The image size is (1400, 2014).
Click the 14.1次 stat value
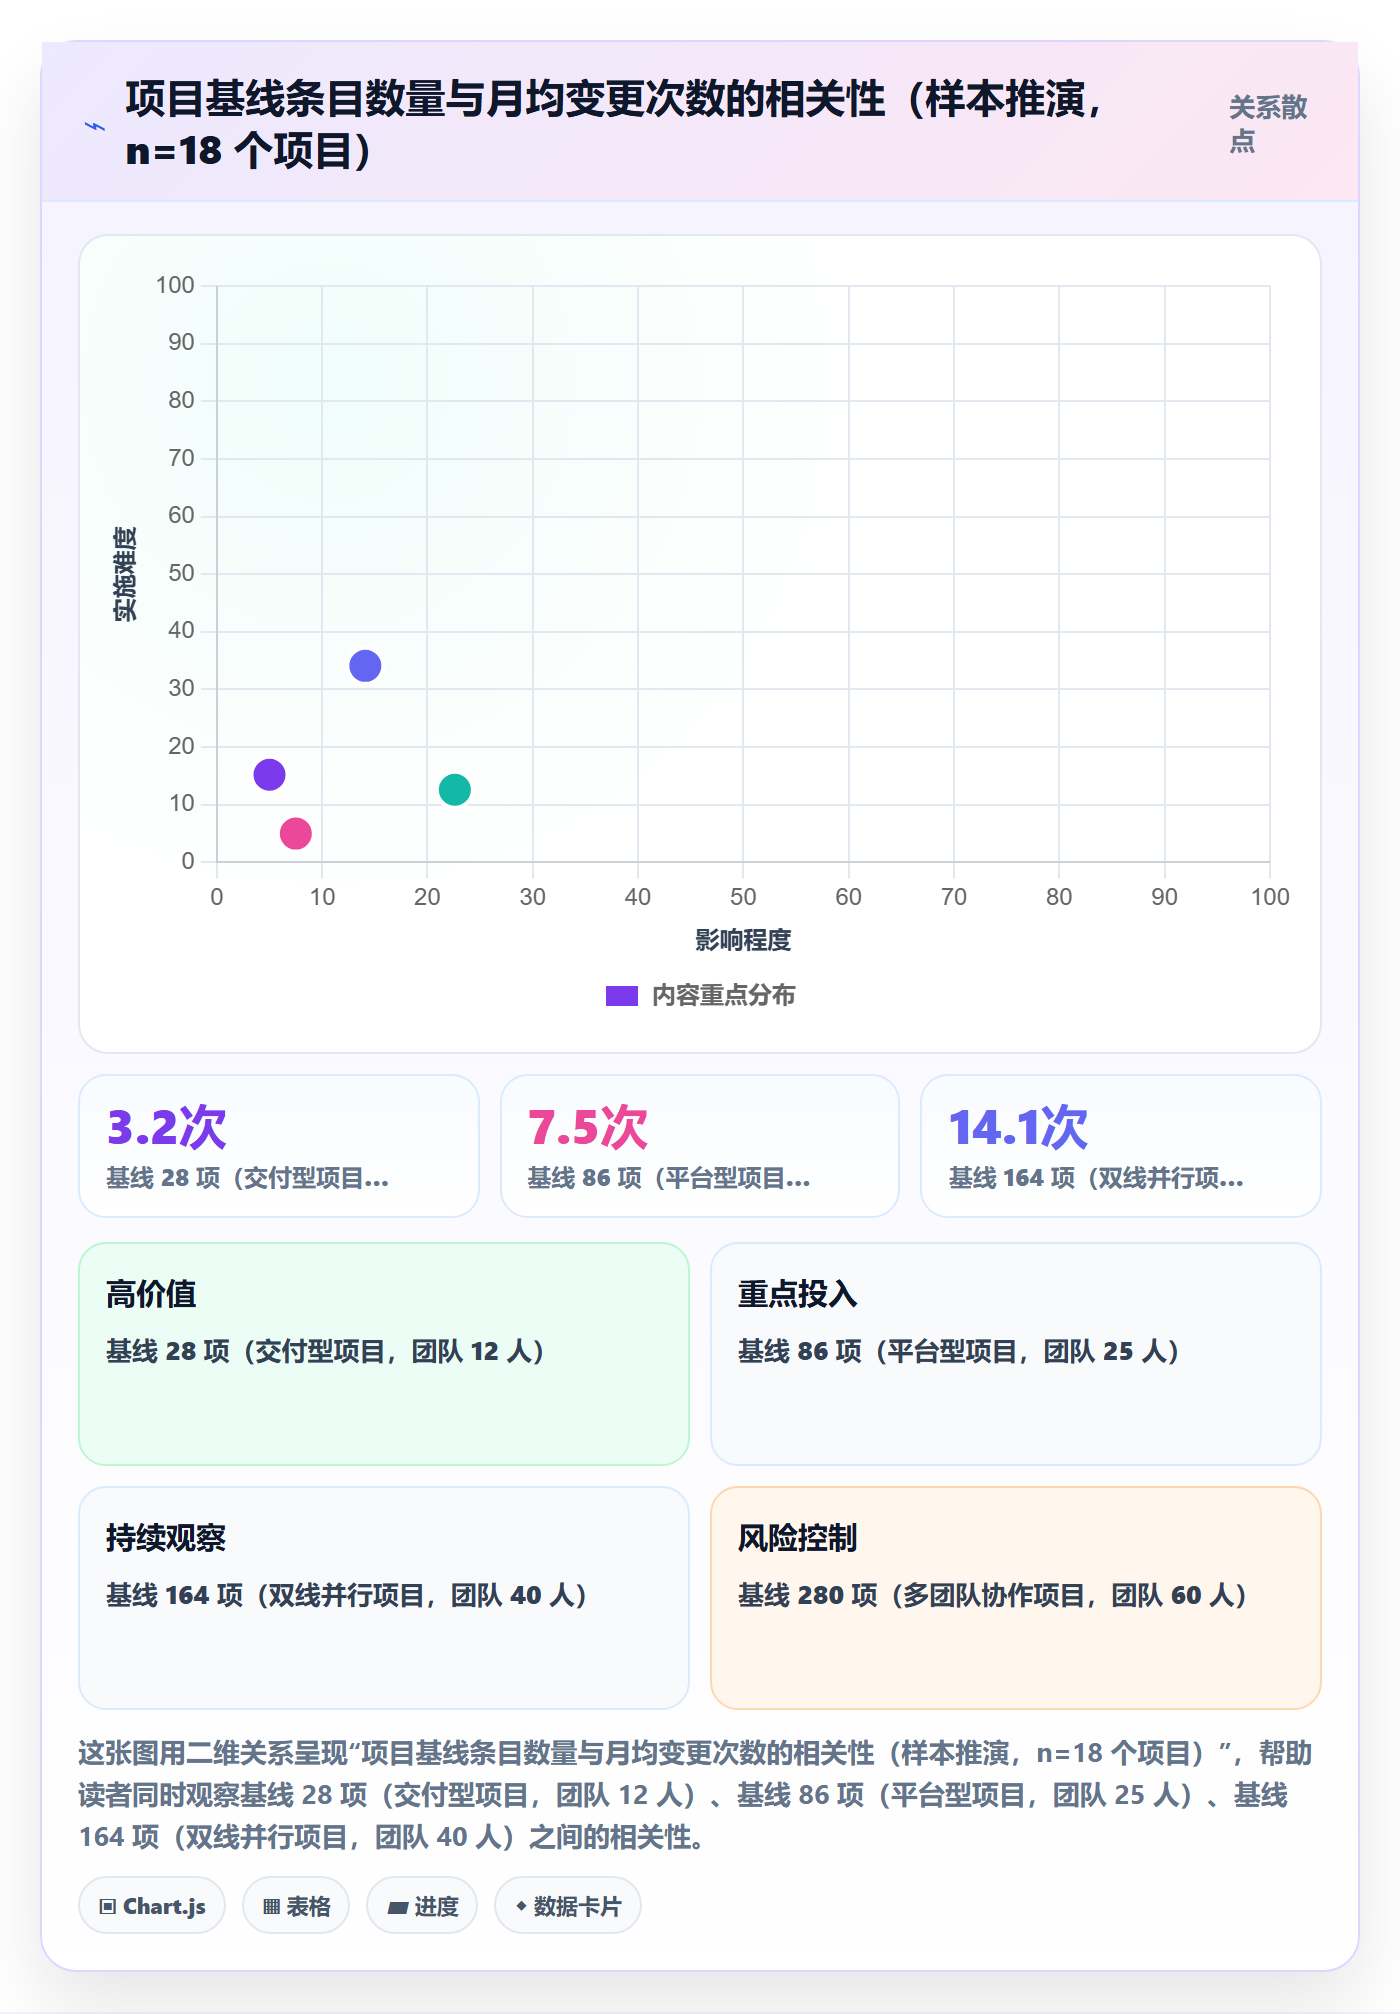(x=1018, y=1127)
